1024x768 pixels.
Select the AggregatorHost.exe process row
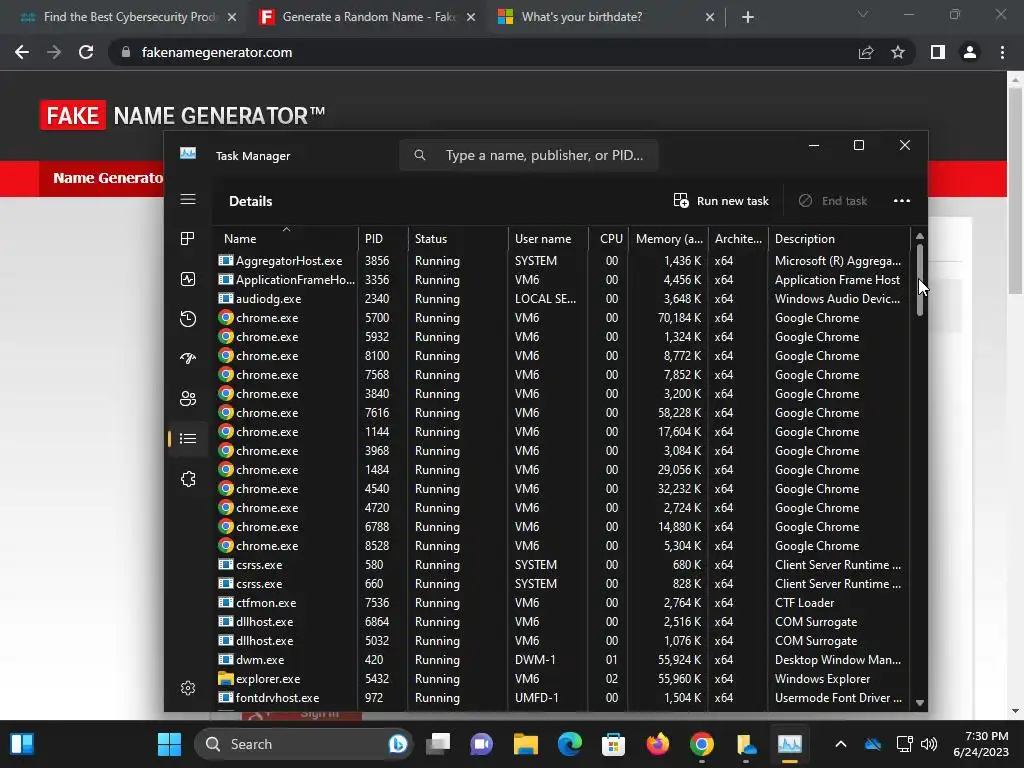coord(562,261)
